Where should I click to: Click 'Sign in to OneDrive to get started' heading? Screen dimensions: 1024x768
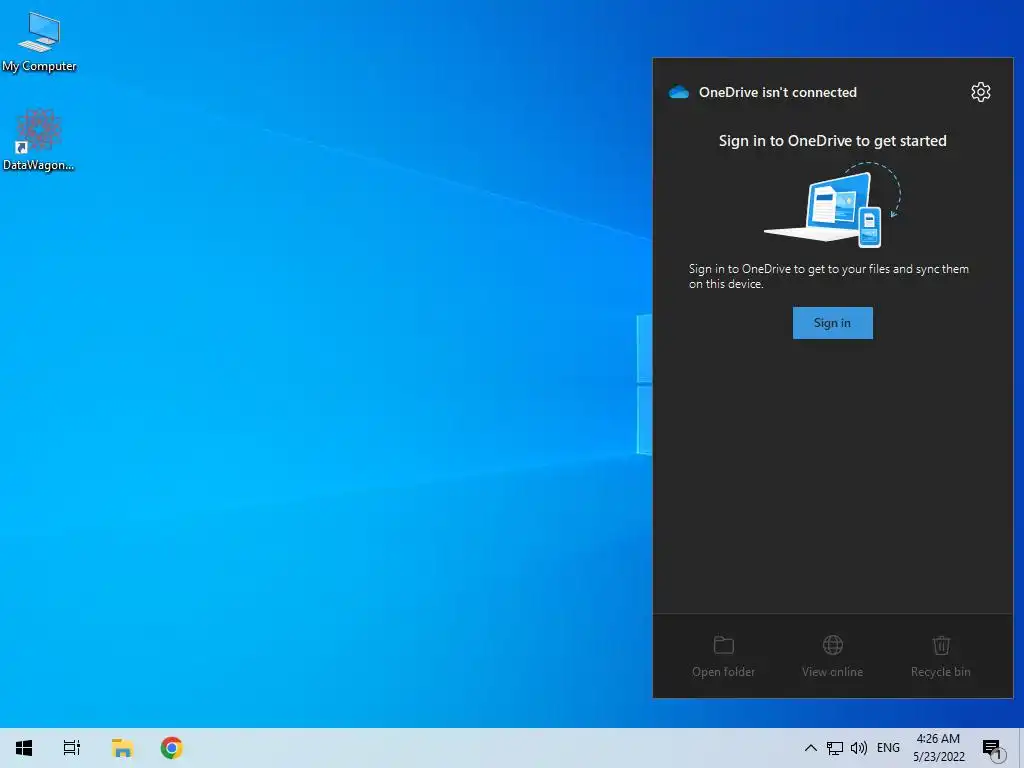(x=833, y=140)
